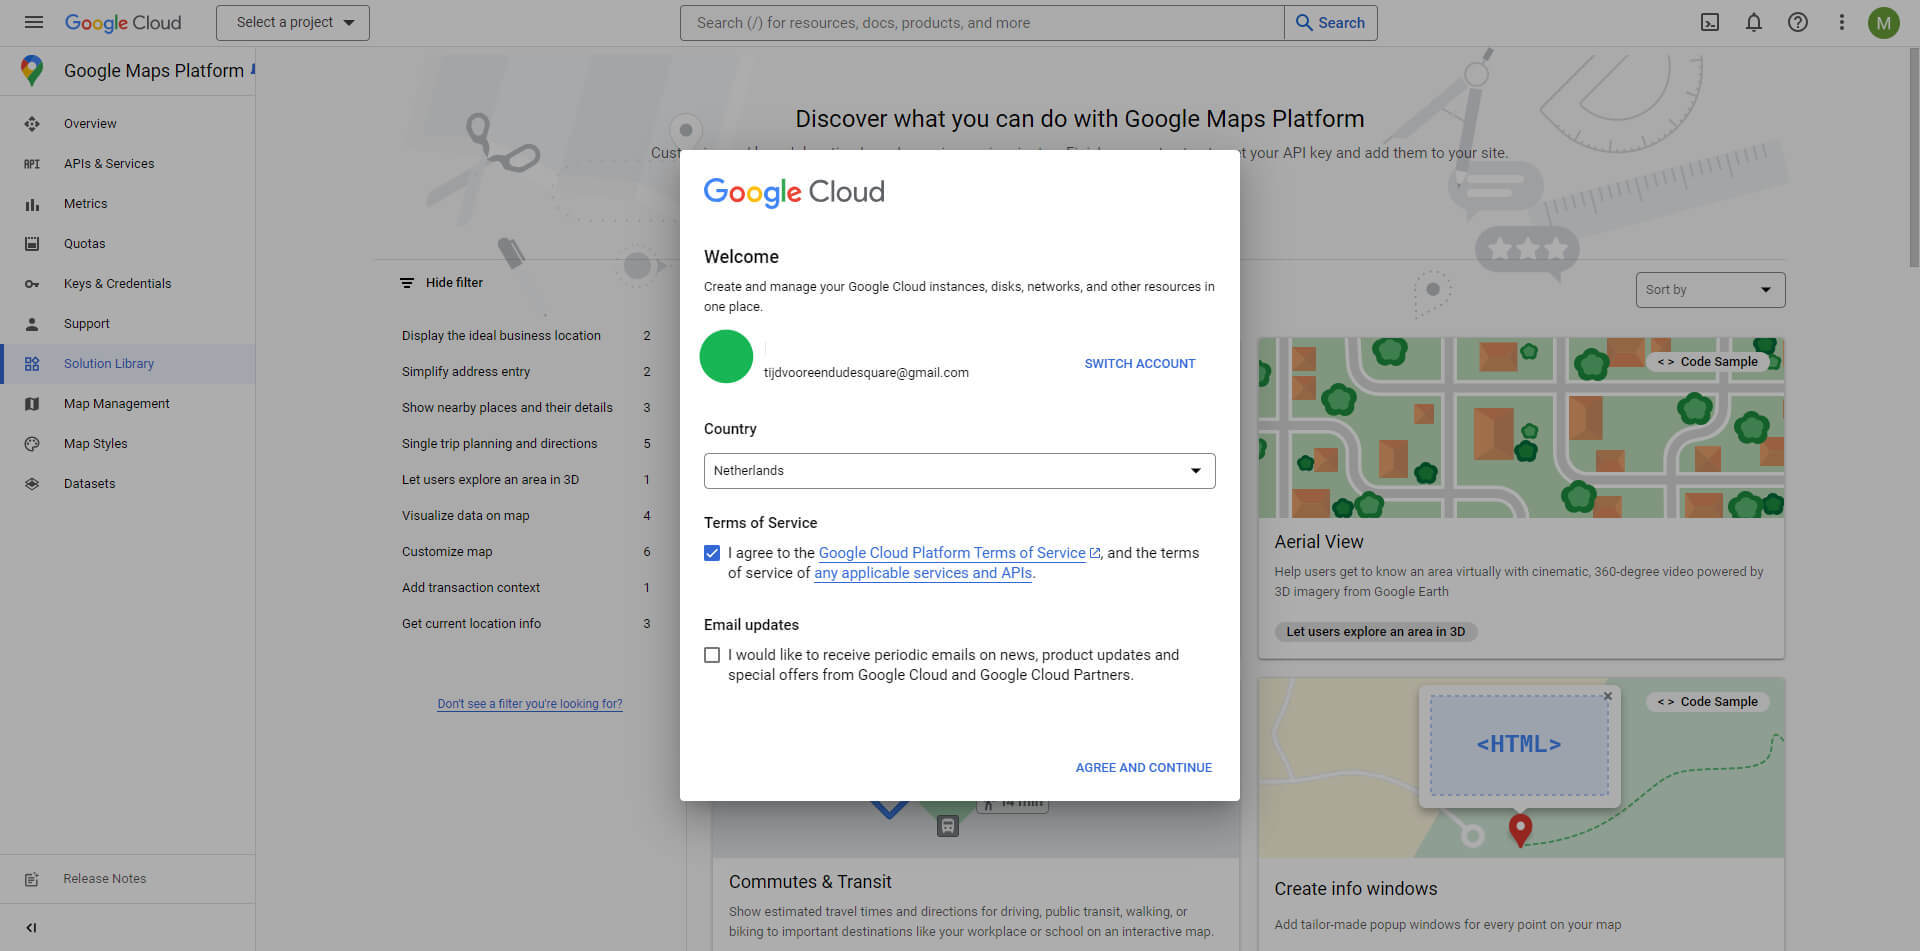The width and height of the screenshot is (1920, 951).
Task: Open the Metrics section
Action: (85, 203)
